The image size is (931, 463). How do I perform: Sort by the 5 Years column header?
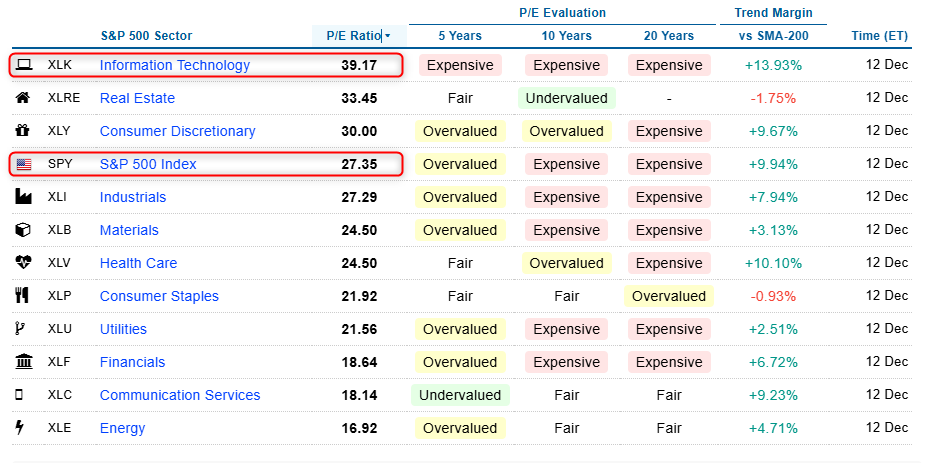[460, 36]
